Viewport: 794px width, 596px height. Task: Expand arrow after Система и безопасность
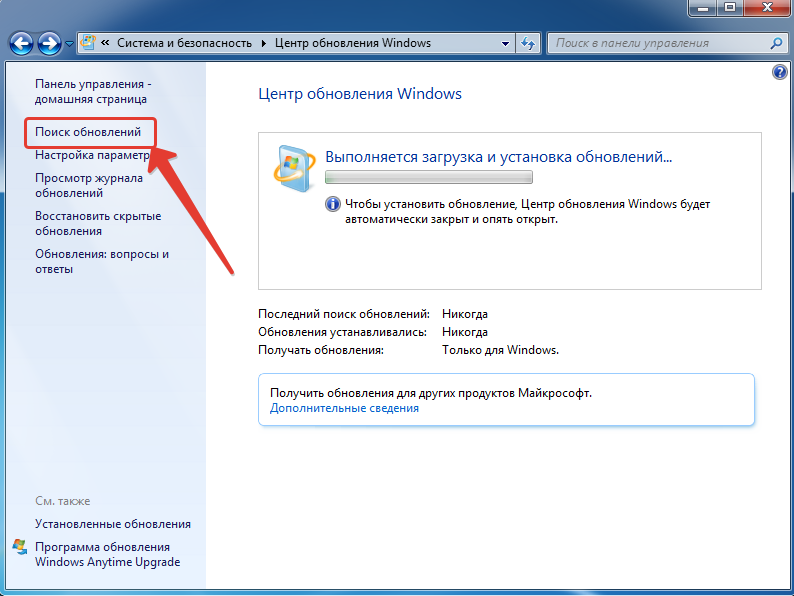tap(264, 44)
